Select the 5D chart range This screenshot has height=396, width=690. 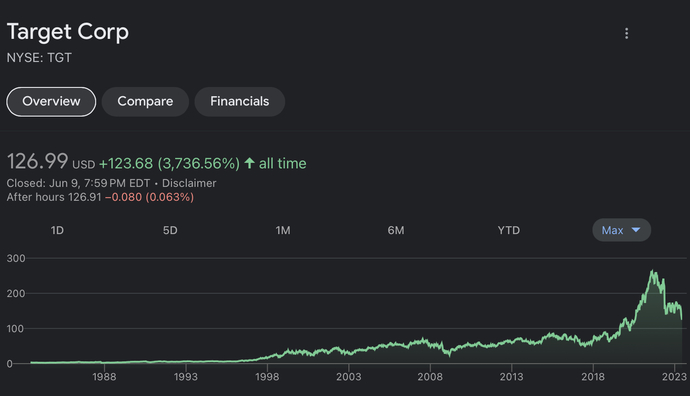[x=170, y=230]
